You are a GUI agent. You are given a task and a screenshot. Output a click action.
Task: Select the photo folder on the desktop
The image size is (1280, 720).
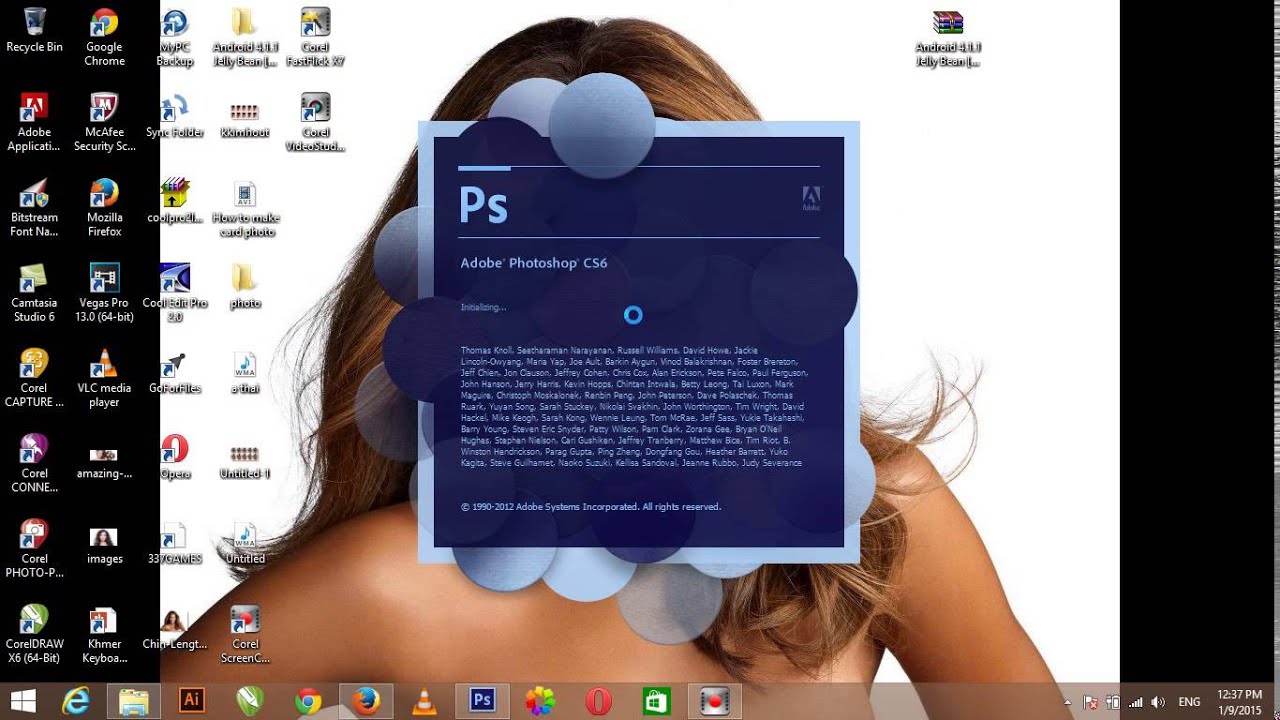pos(244,287)
